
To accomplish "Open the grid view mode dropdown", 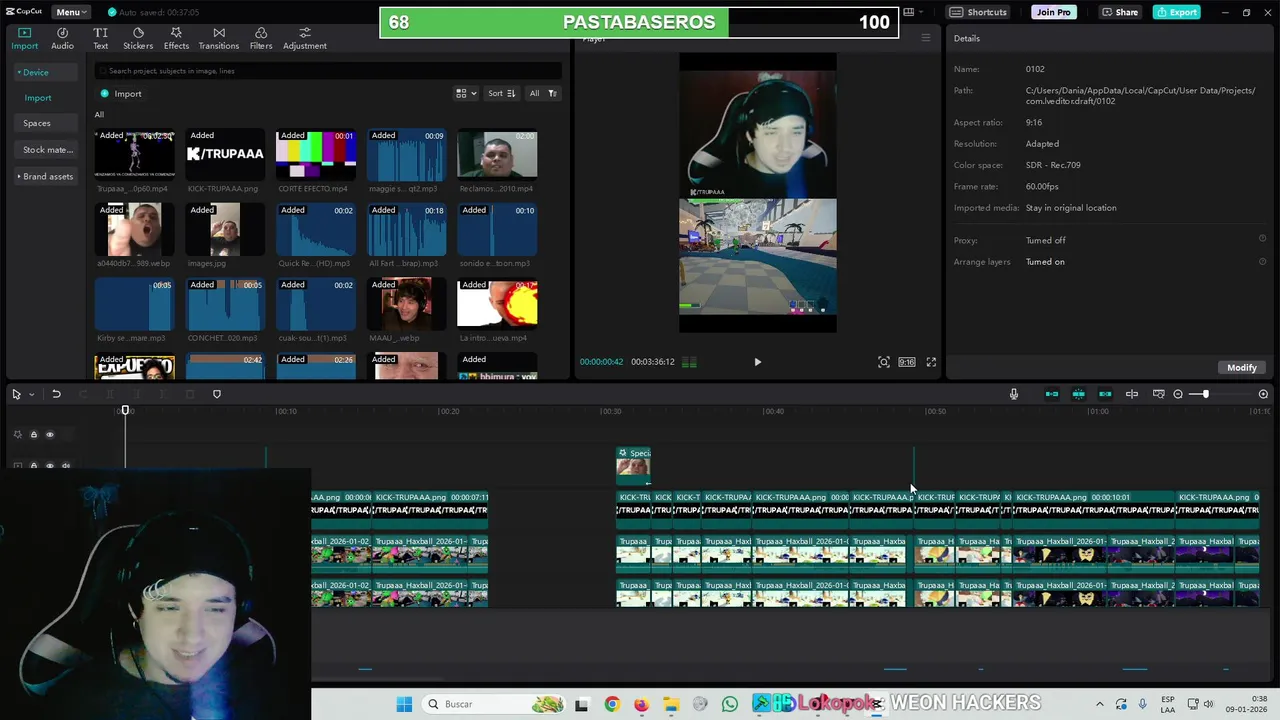I will (466, 93).
